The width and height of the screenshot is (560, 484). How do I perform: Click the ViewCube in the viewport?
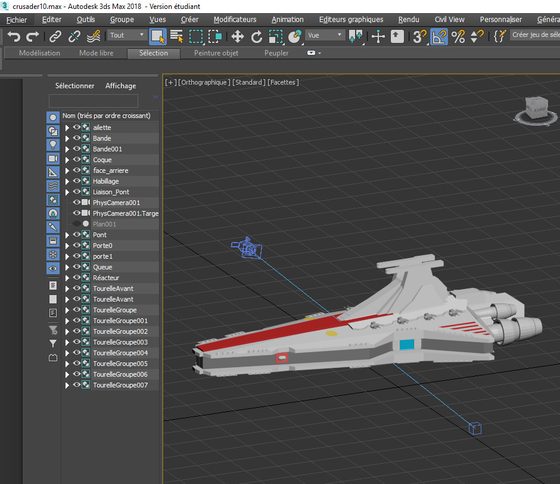click(x=536, y=109)
